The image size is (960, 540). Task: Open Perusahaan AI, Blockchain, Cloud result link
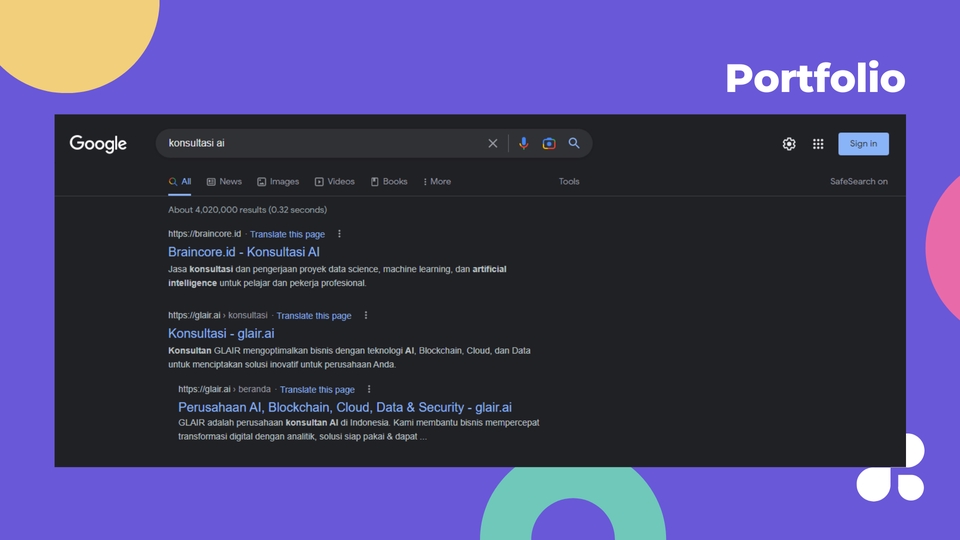tap(345, 407)
